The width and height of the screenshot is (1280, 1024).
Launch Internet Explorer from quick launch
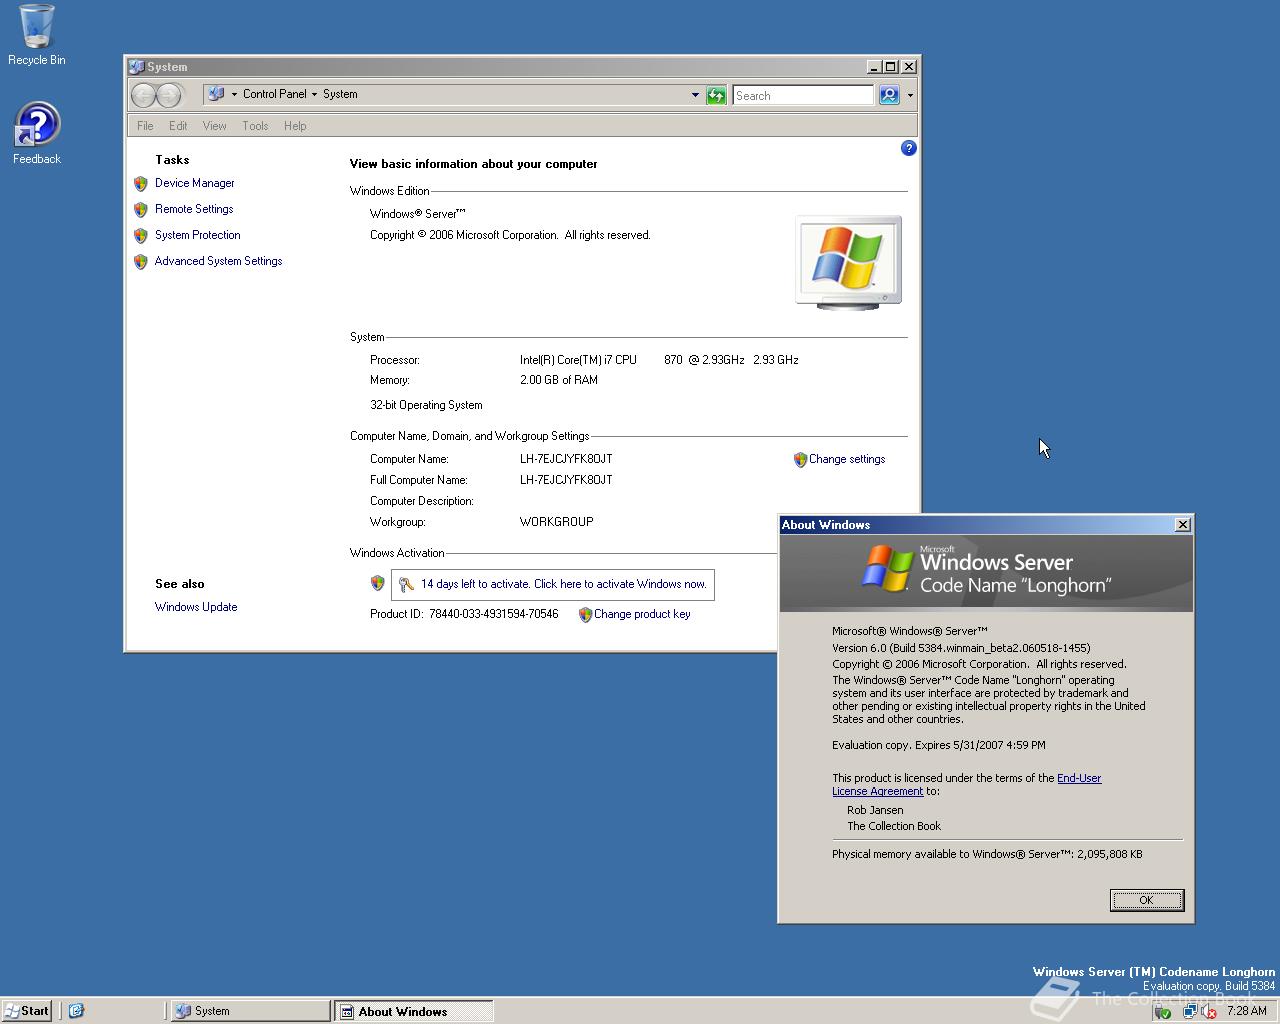76,1011
